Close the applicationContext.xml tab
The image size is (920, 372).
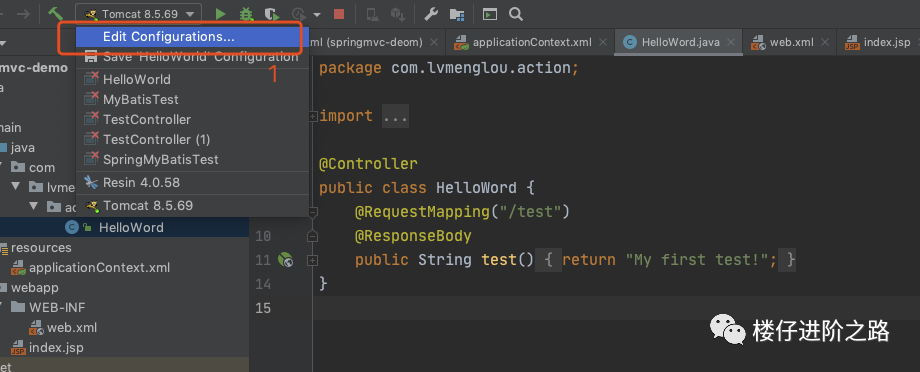click(603, 42)
